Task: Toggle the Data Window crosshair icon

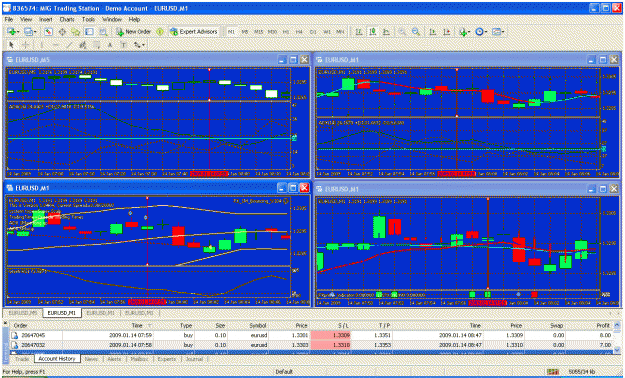Action: (62, 32)
